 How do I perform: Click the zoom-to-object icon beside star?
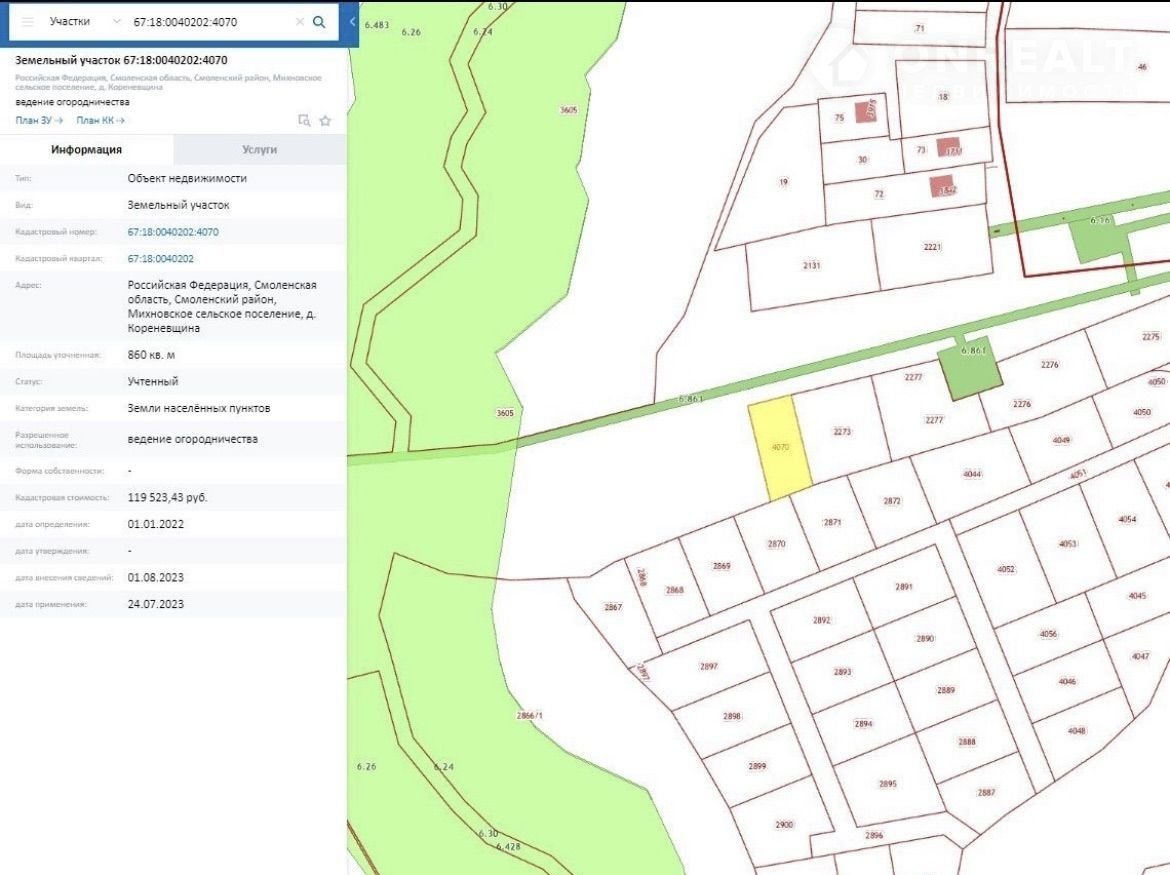pos(304,121)
